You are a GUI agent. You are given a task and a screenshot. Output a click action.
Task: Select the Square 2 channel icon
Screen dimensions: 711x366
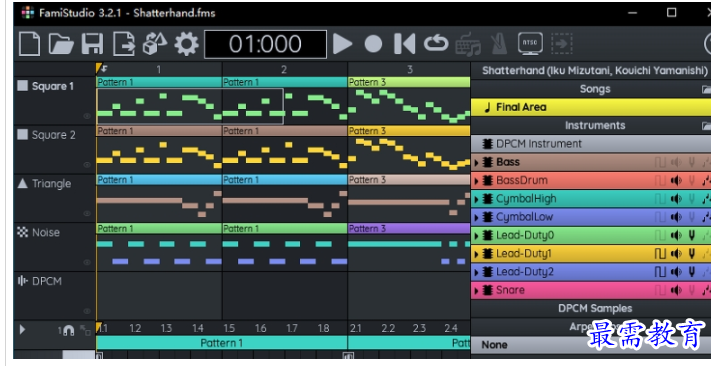point(22,135)
